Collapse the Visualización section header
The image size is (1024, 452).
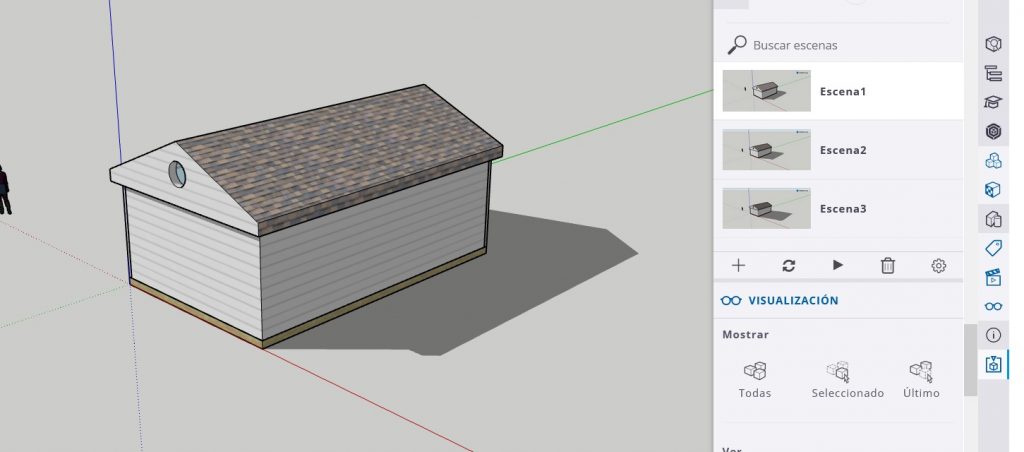coord(793,300)
